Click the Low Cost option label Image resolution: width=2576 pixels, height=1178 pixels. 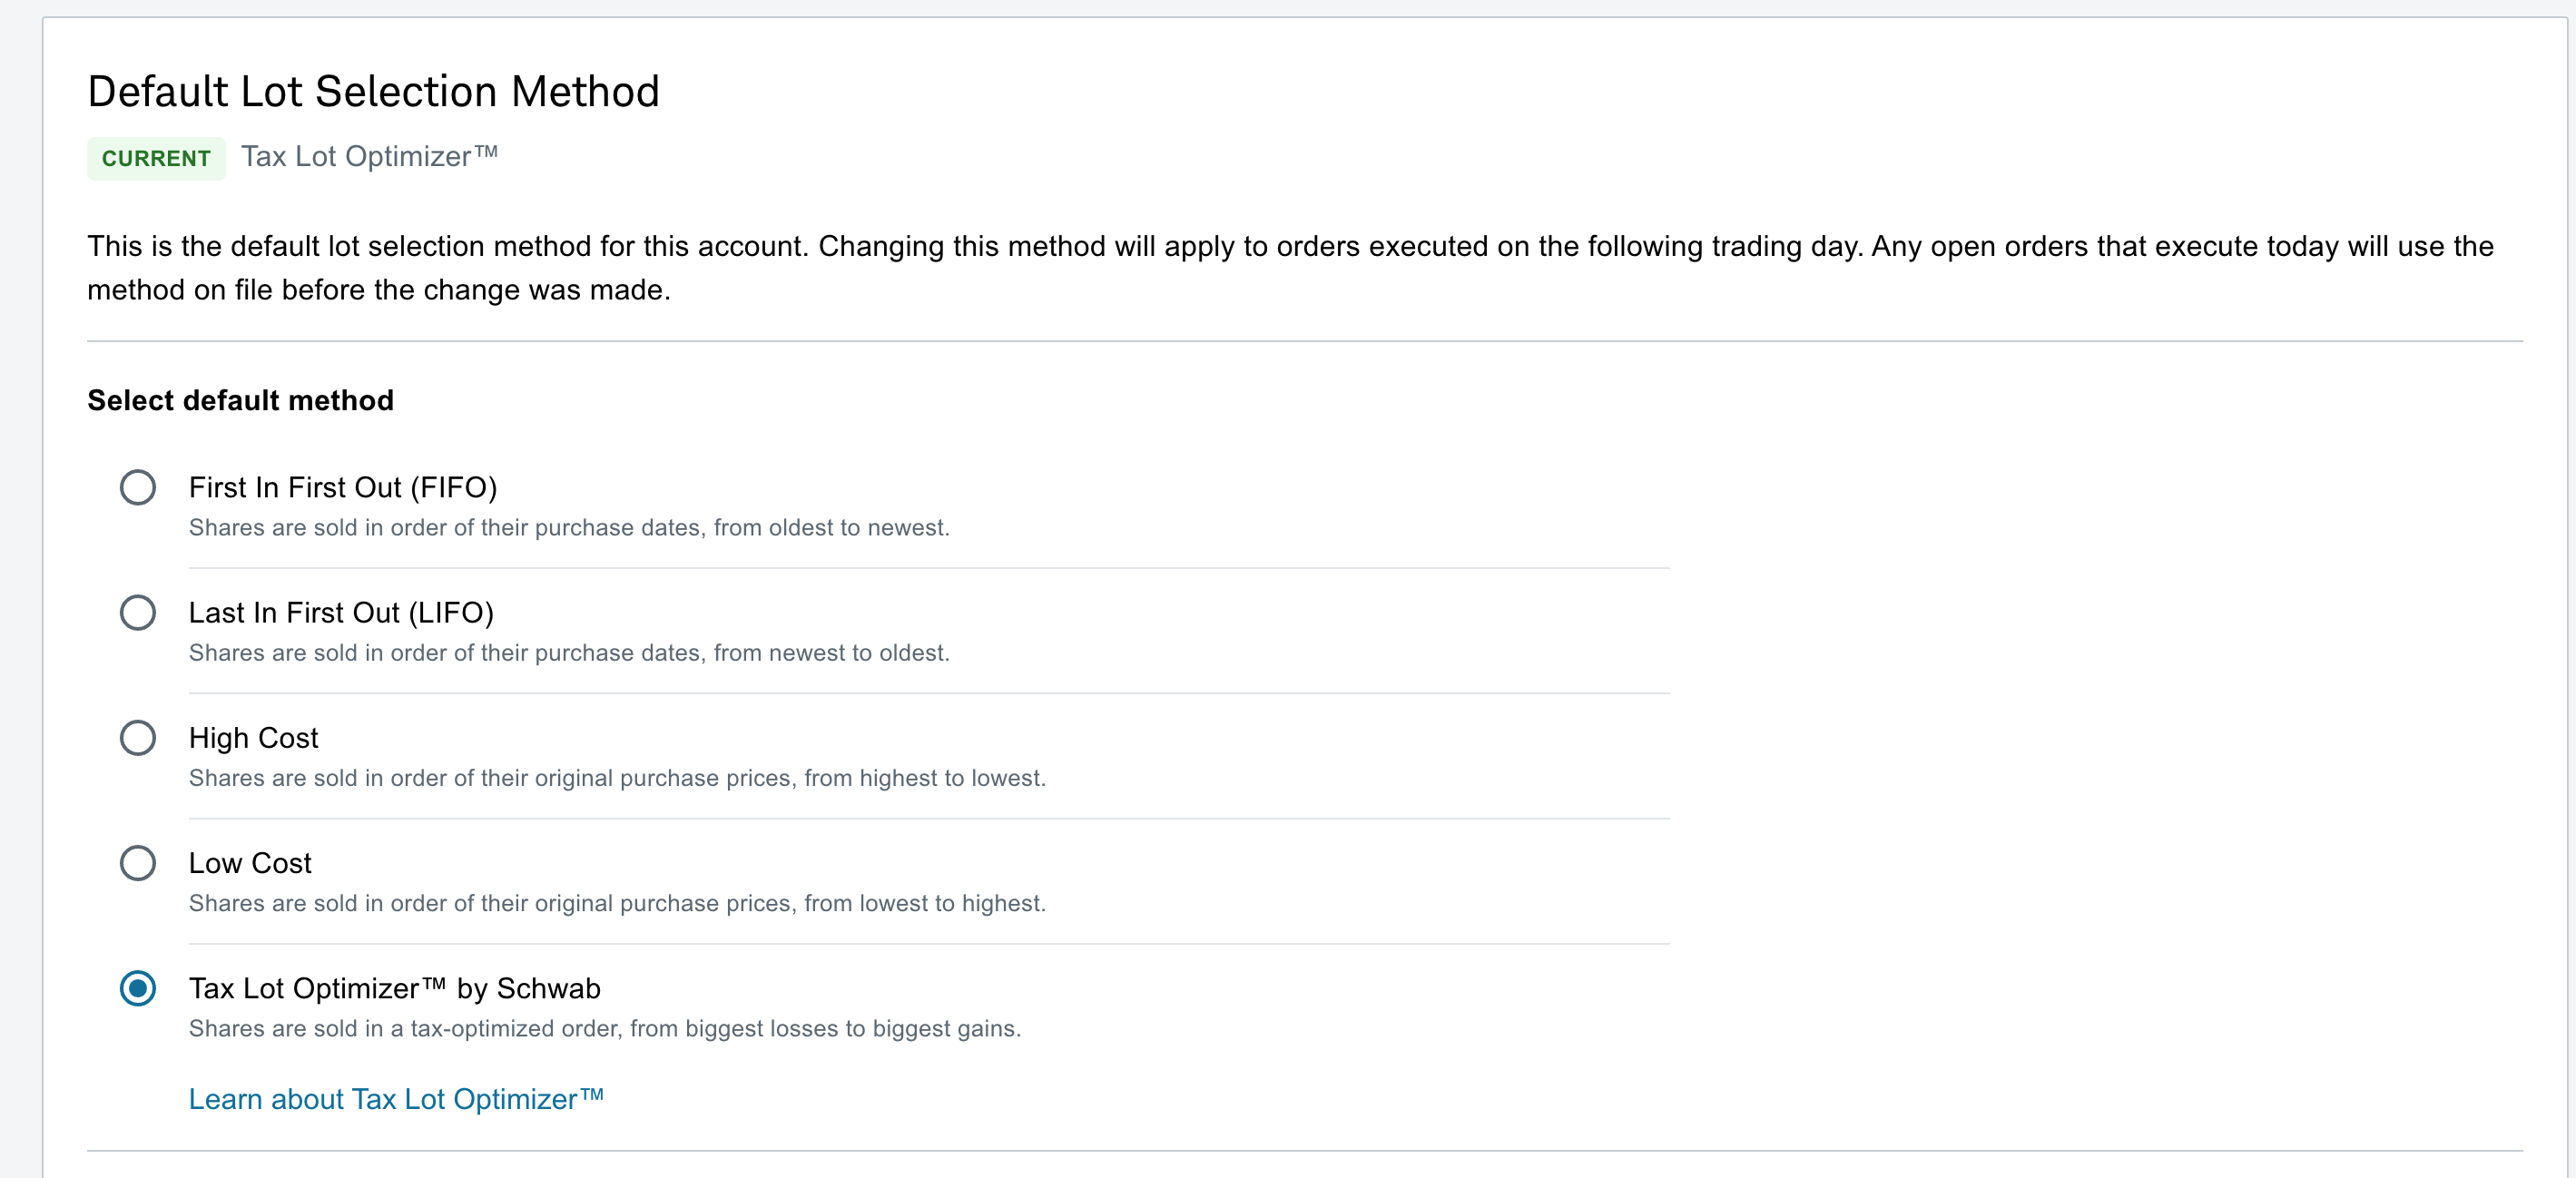[250, 863]
